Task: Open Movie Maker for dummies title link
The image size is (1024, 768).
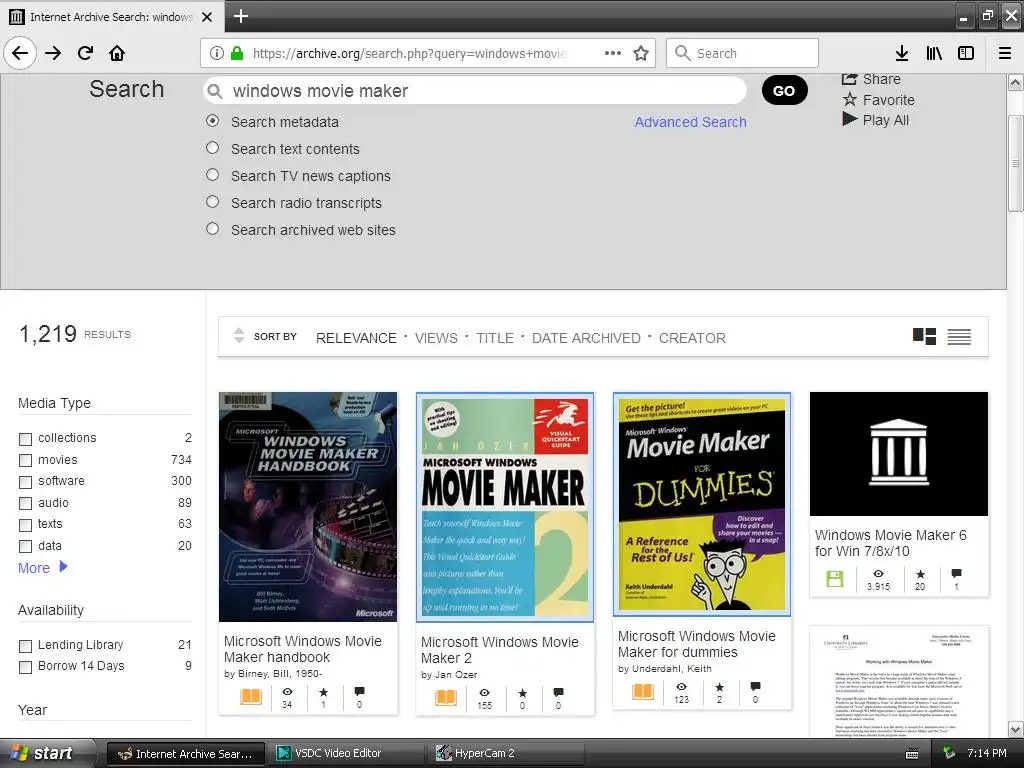Action: (x=697, y=644)
